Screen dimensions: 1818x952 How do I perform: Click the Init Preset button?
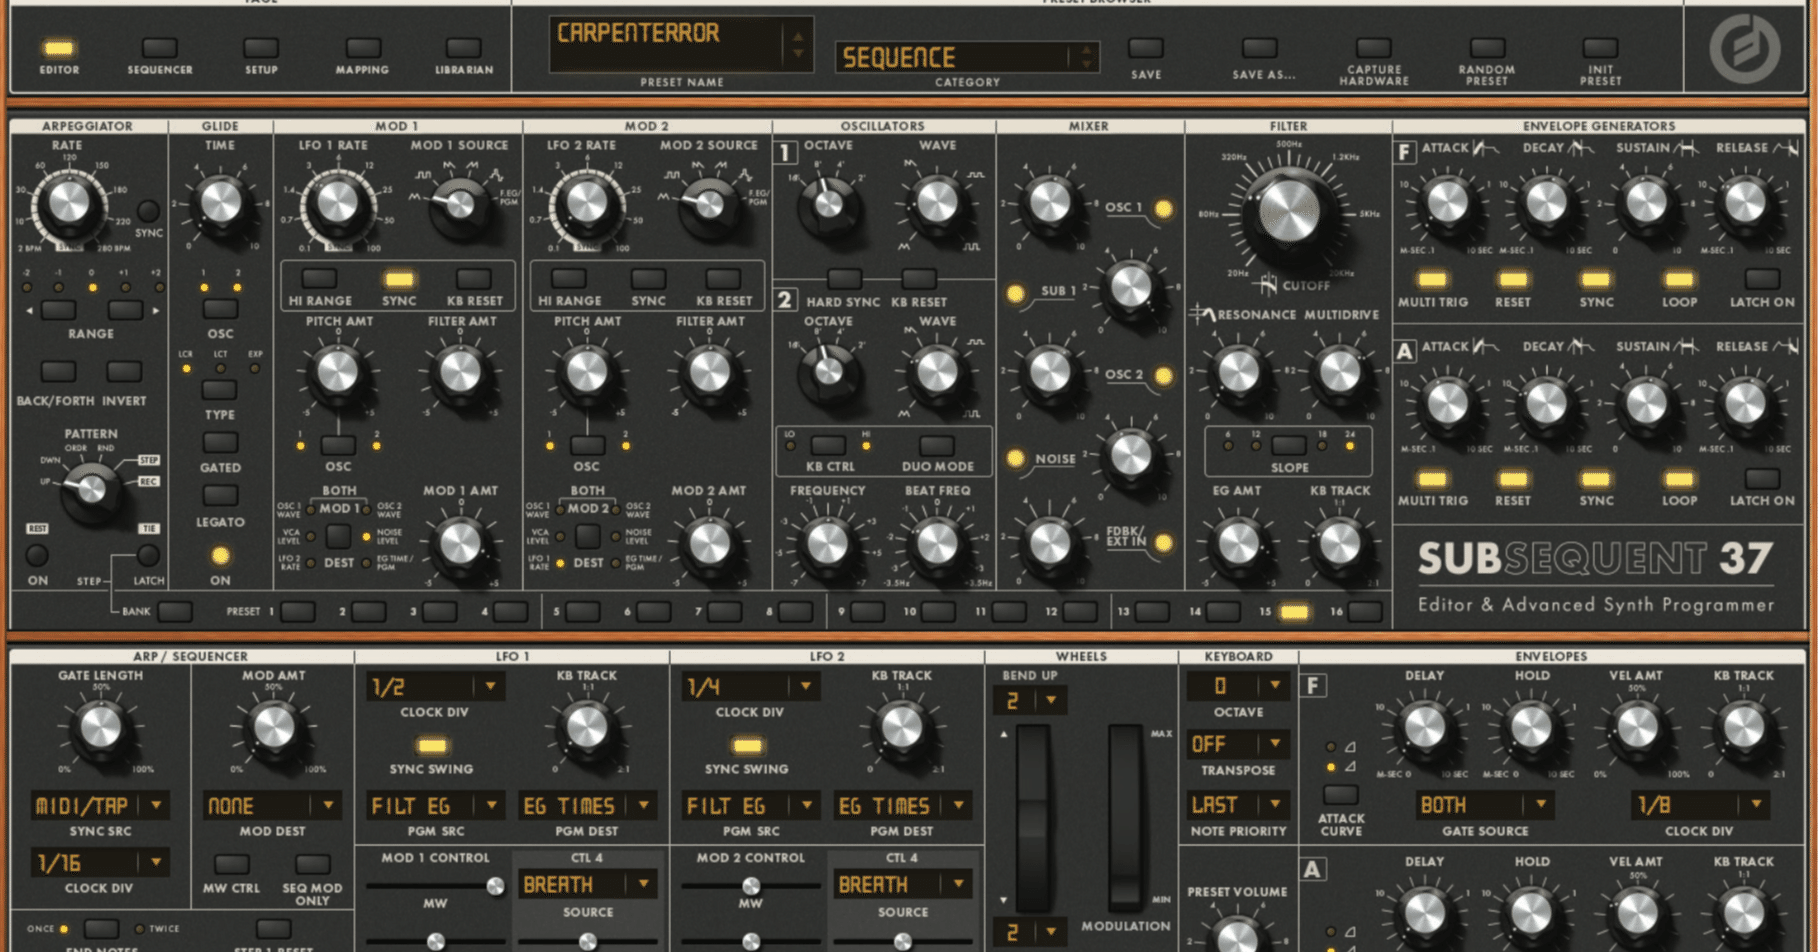point(1600,48)
